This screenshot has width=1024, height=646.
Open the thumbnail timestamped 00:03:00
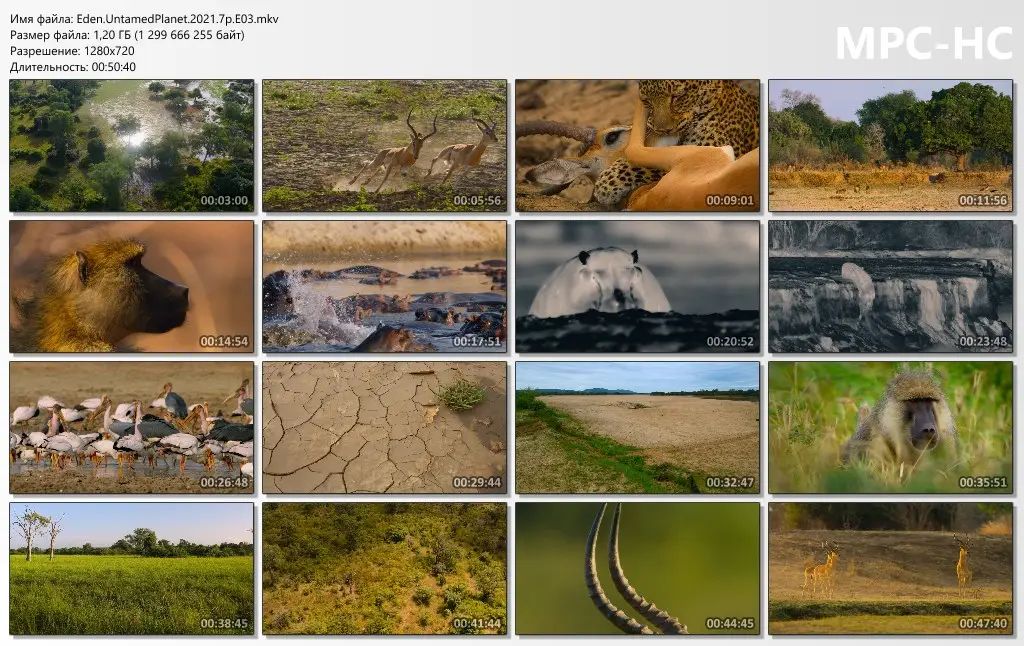tap(132, 146)
